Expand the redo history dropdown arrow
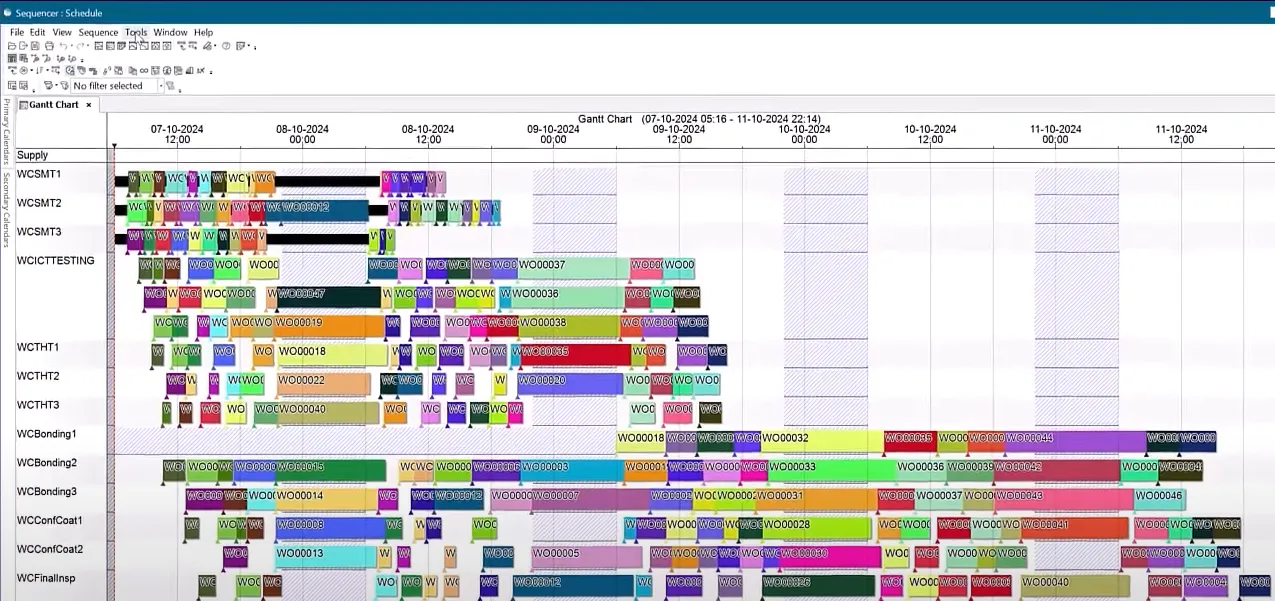 pyautogui.click(x=88, y=46)
